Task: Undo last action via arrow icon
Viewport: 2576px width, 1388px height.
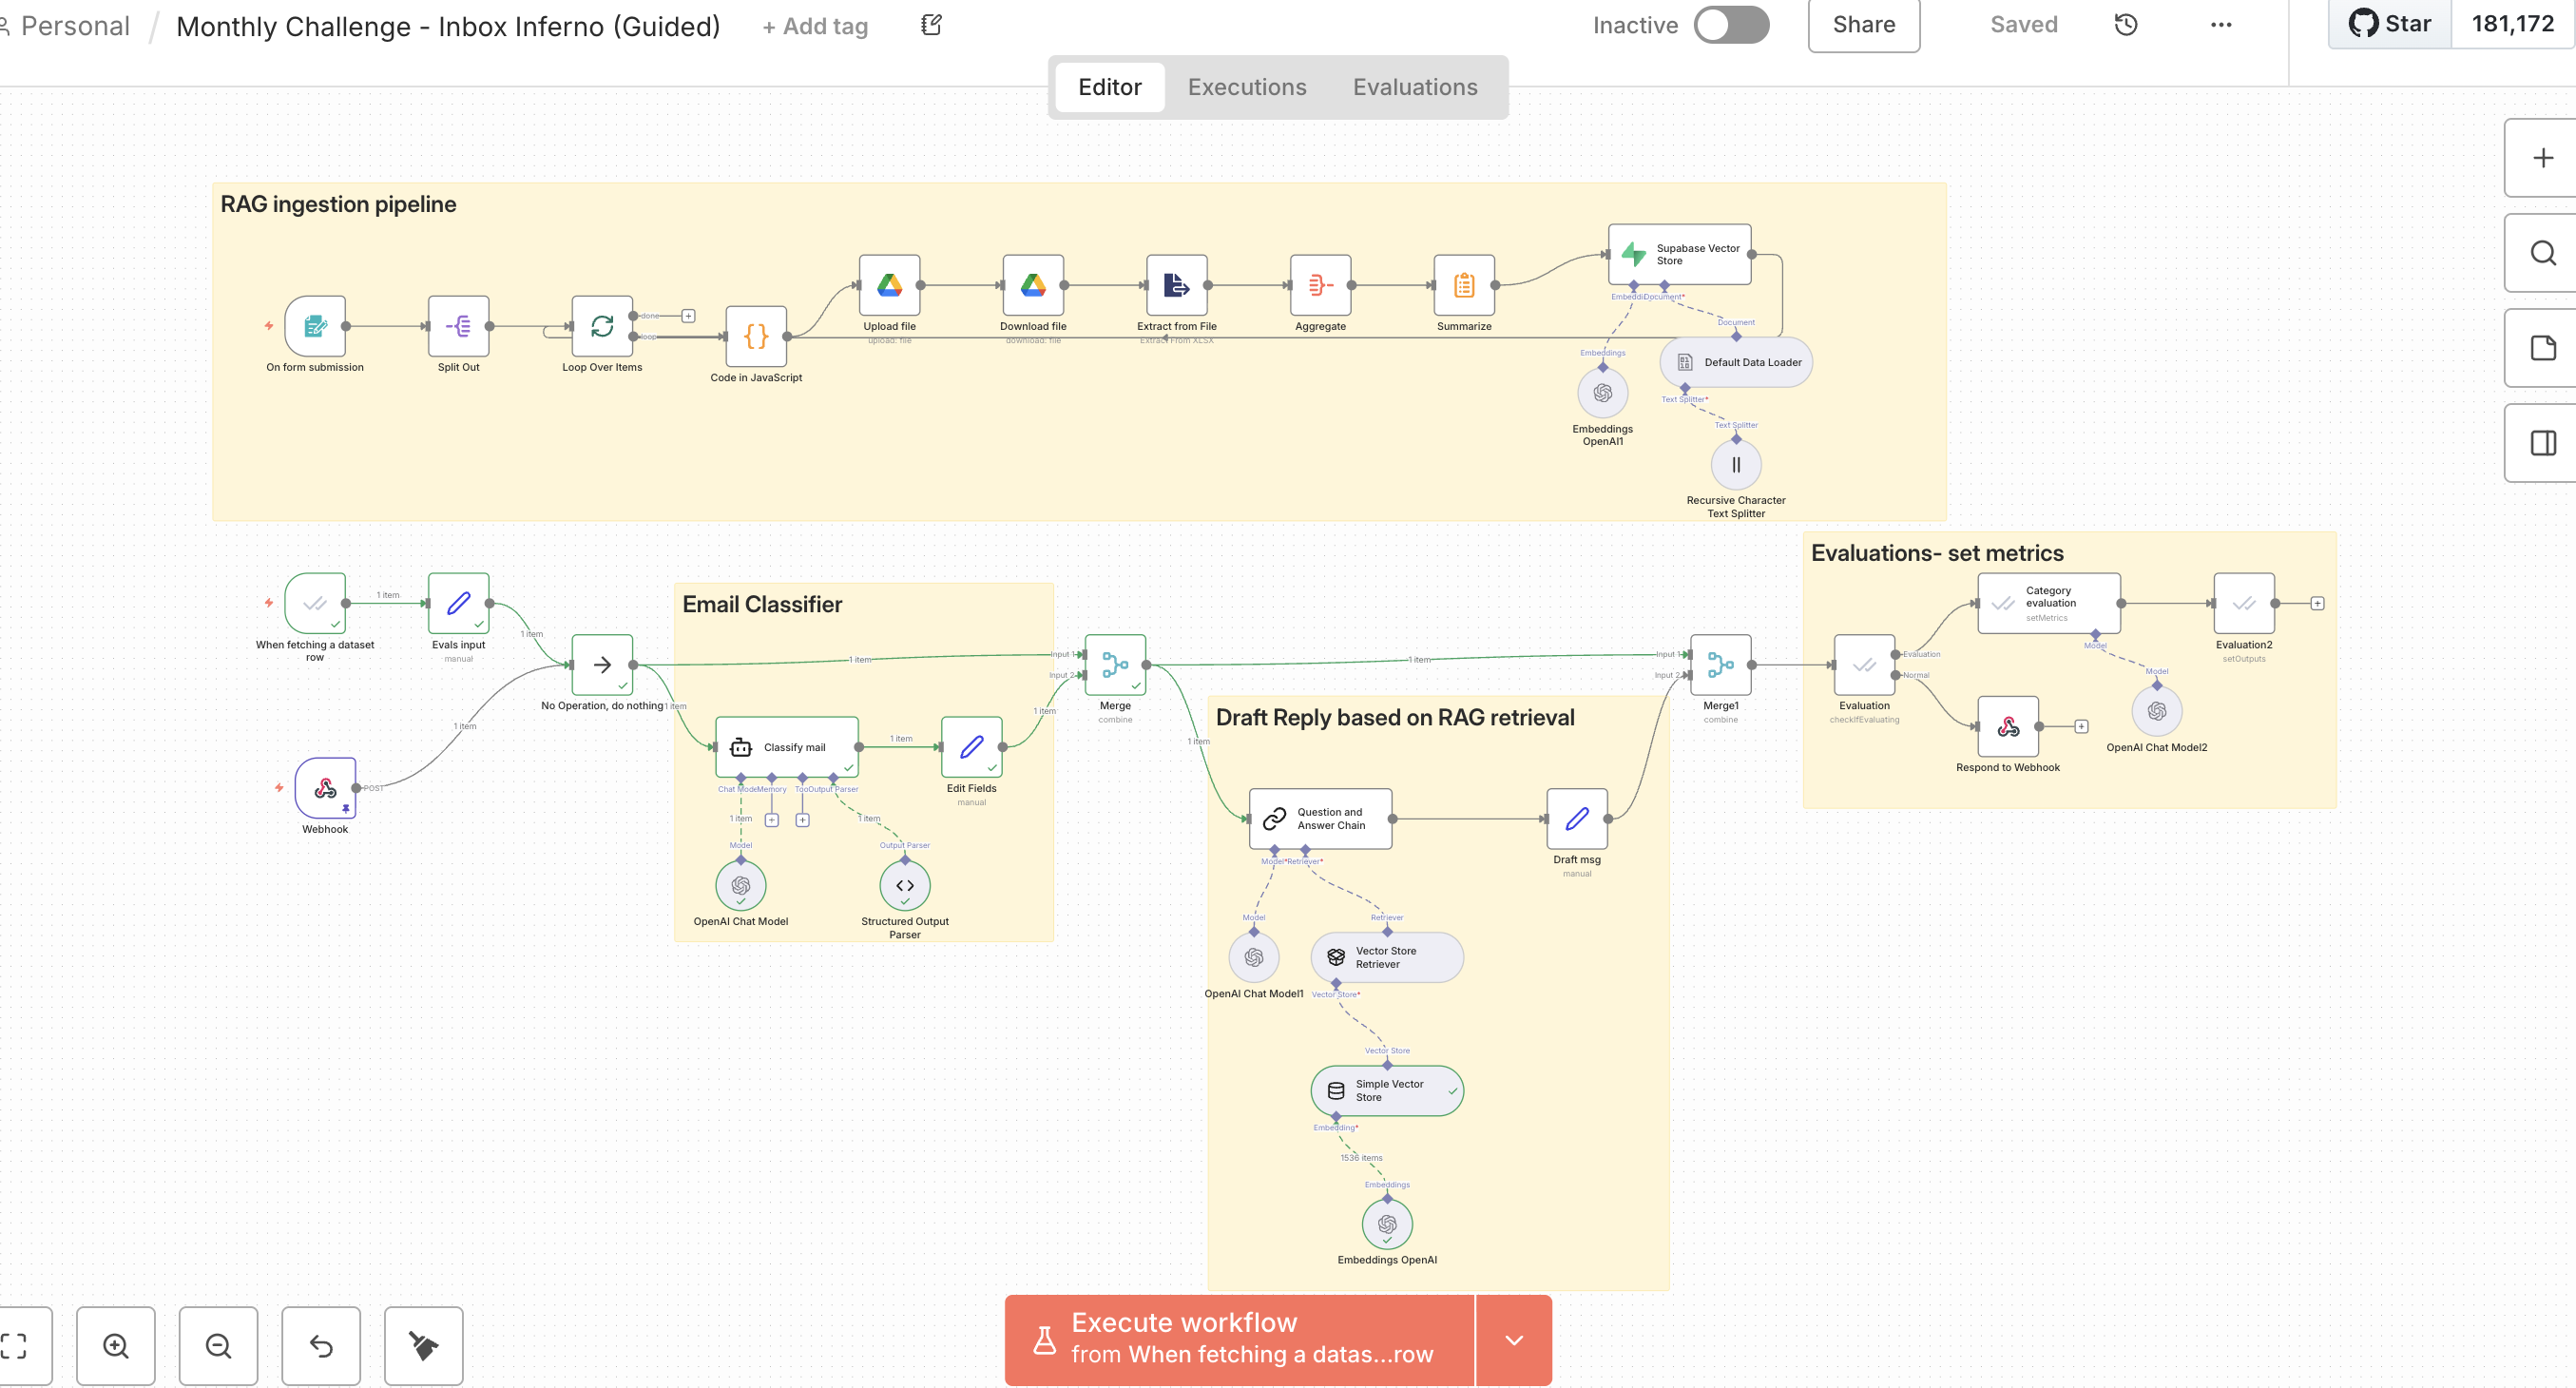Action: (x=321, y=1346)
